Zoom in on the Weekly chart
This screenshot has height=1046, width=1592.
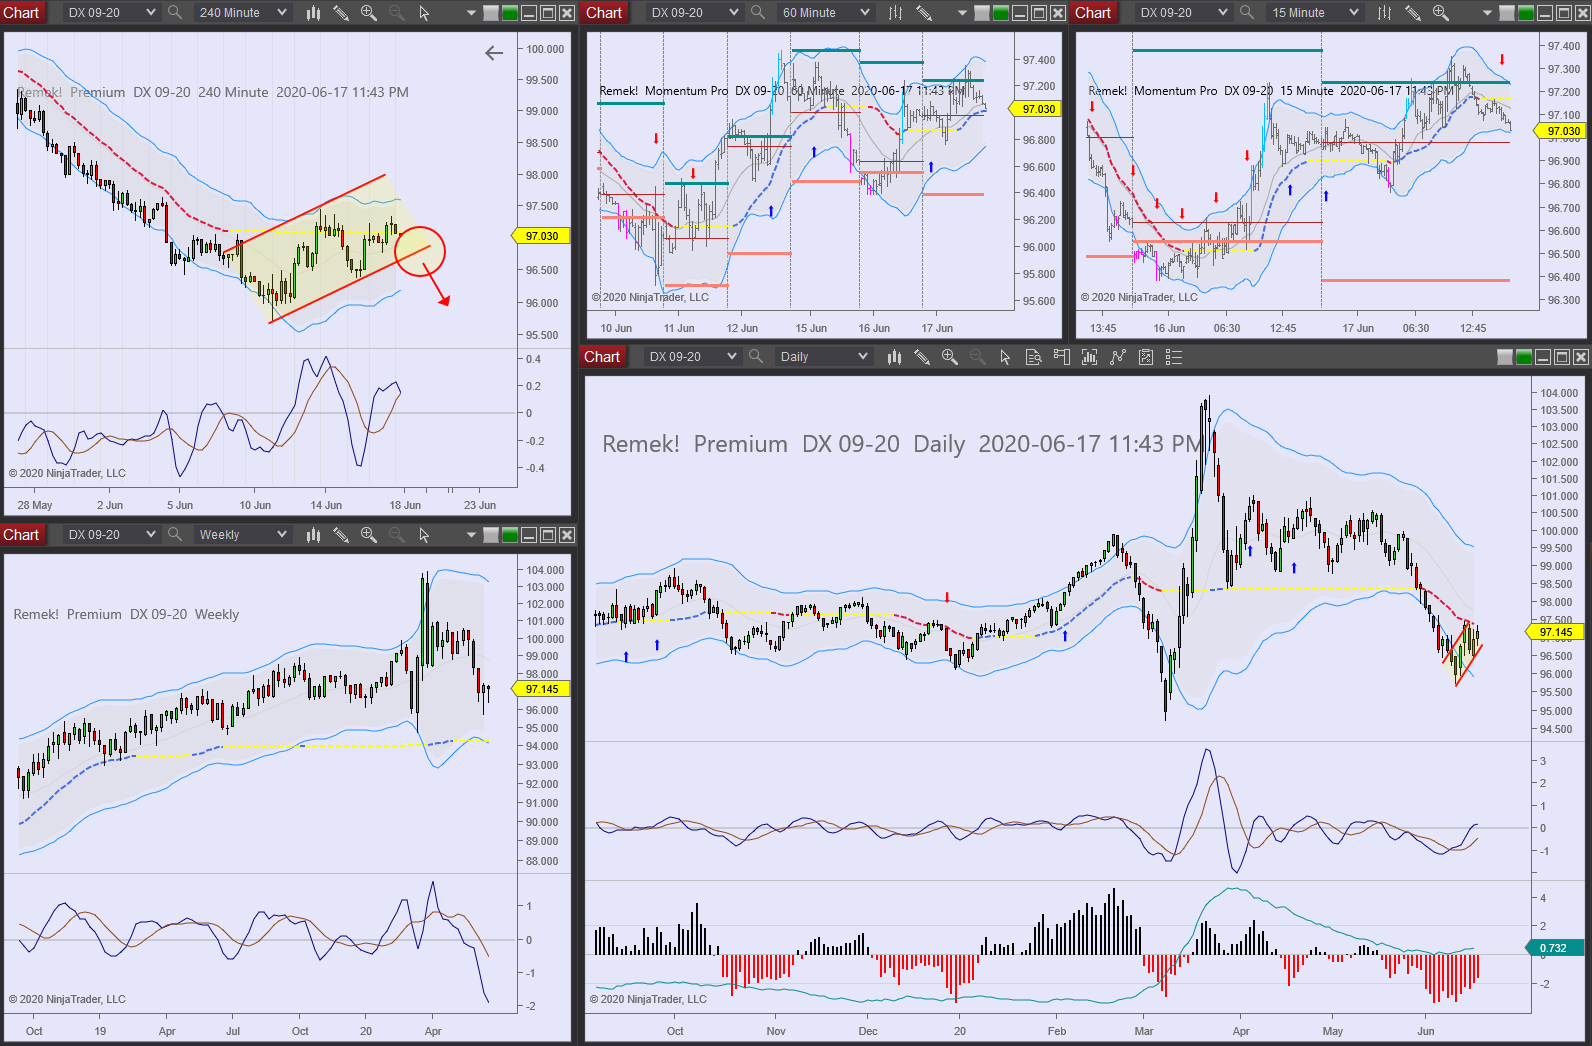369,535
